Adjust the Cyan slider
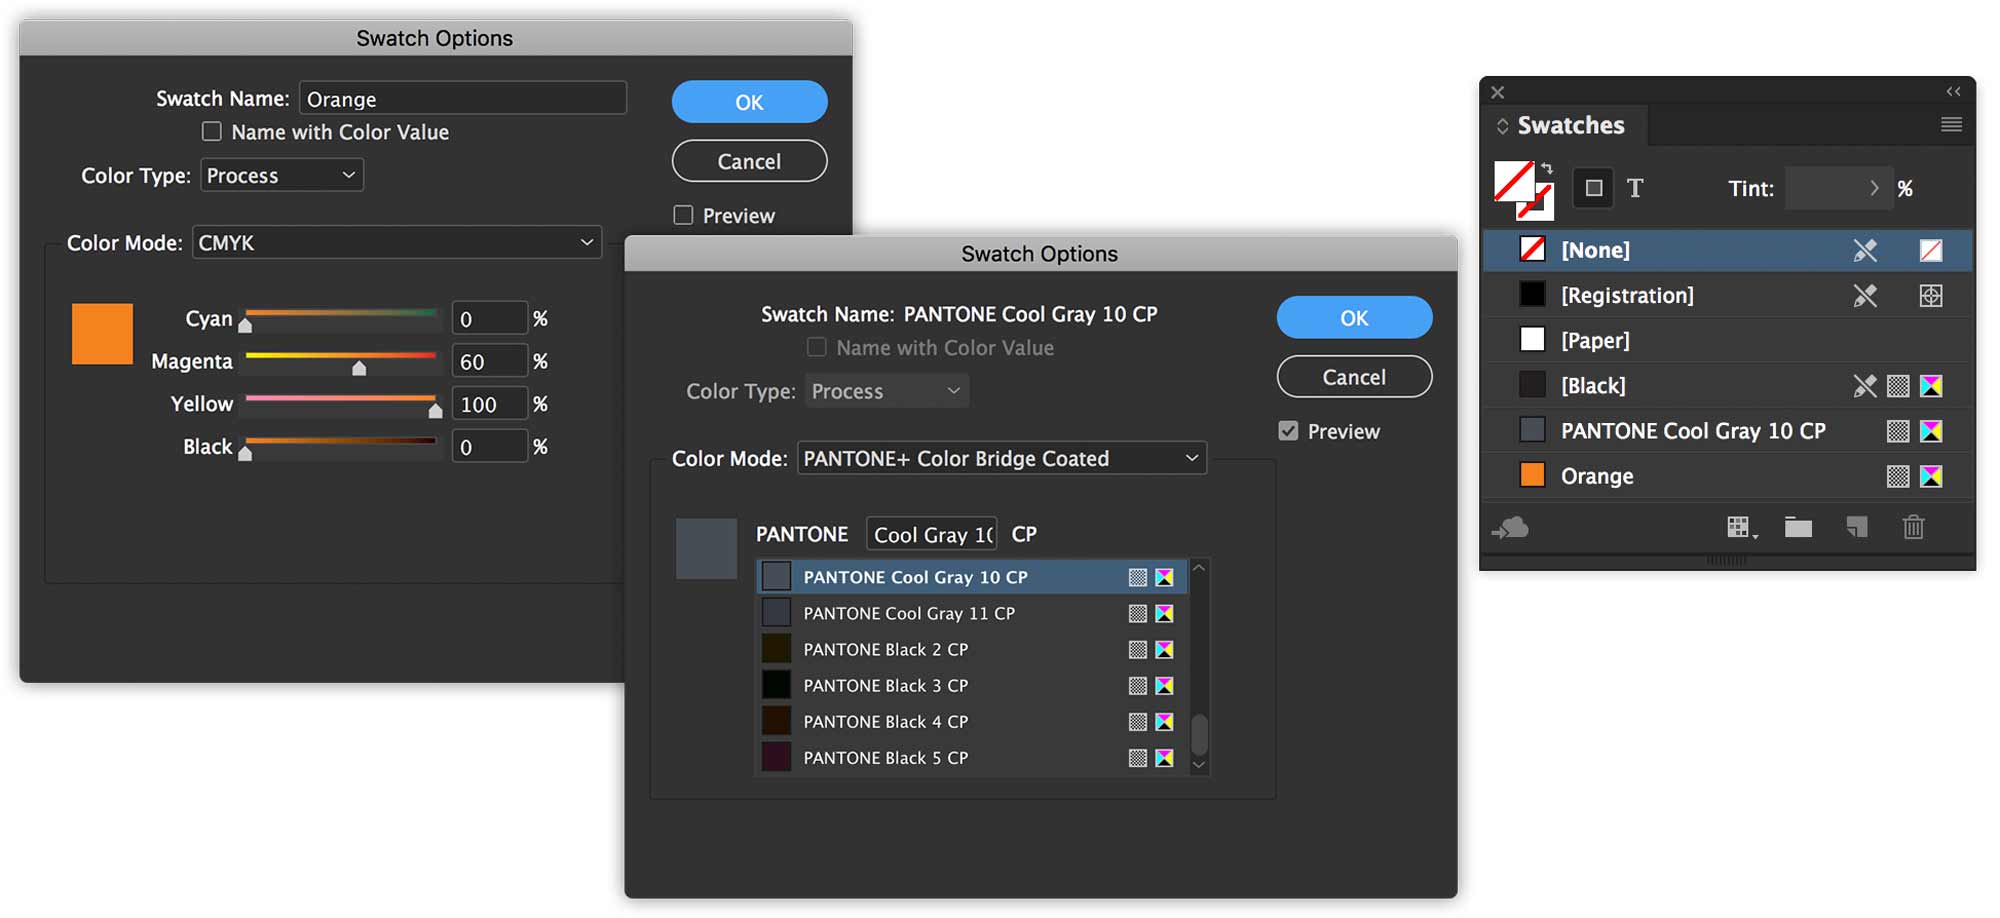The image size is (2000, 918). [245, 324]
